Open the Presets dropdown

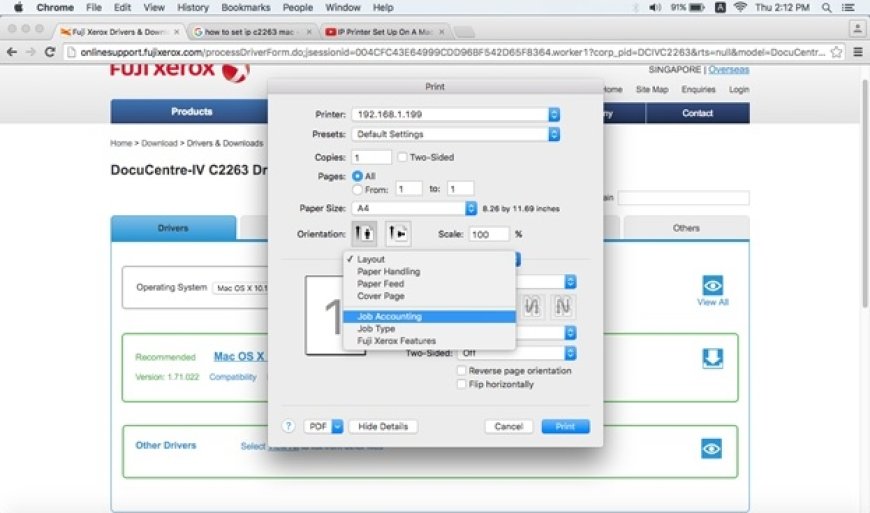456,134
